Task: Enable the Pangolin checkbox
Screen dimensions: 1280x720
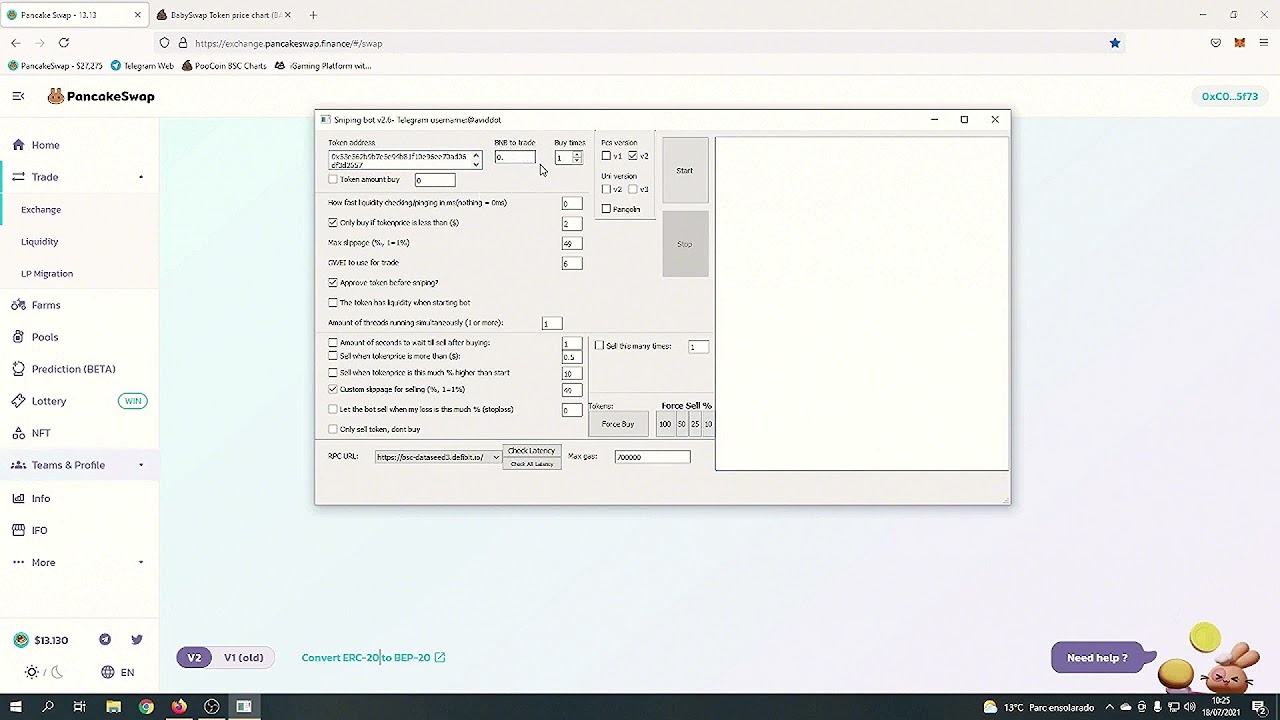Action: tap(606, 209)
